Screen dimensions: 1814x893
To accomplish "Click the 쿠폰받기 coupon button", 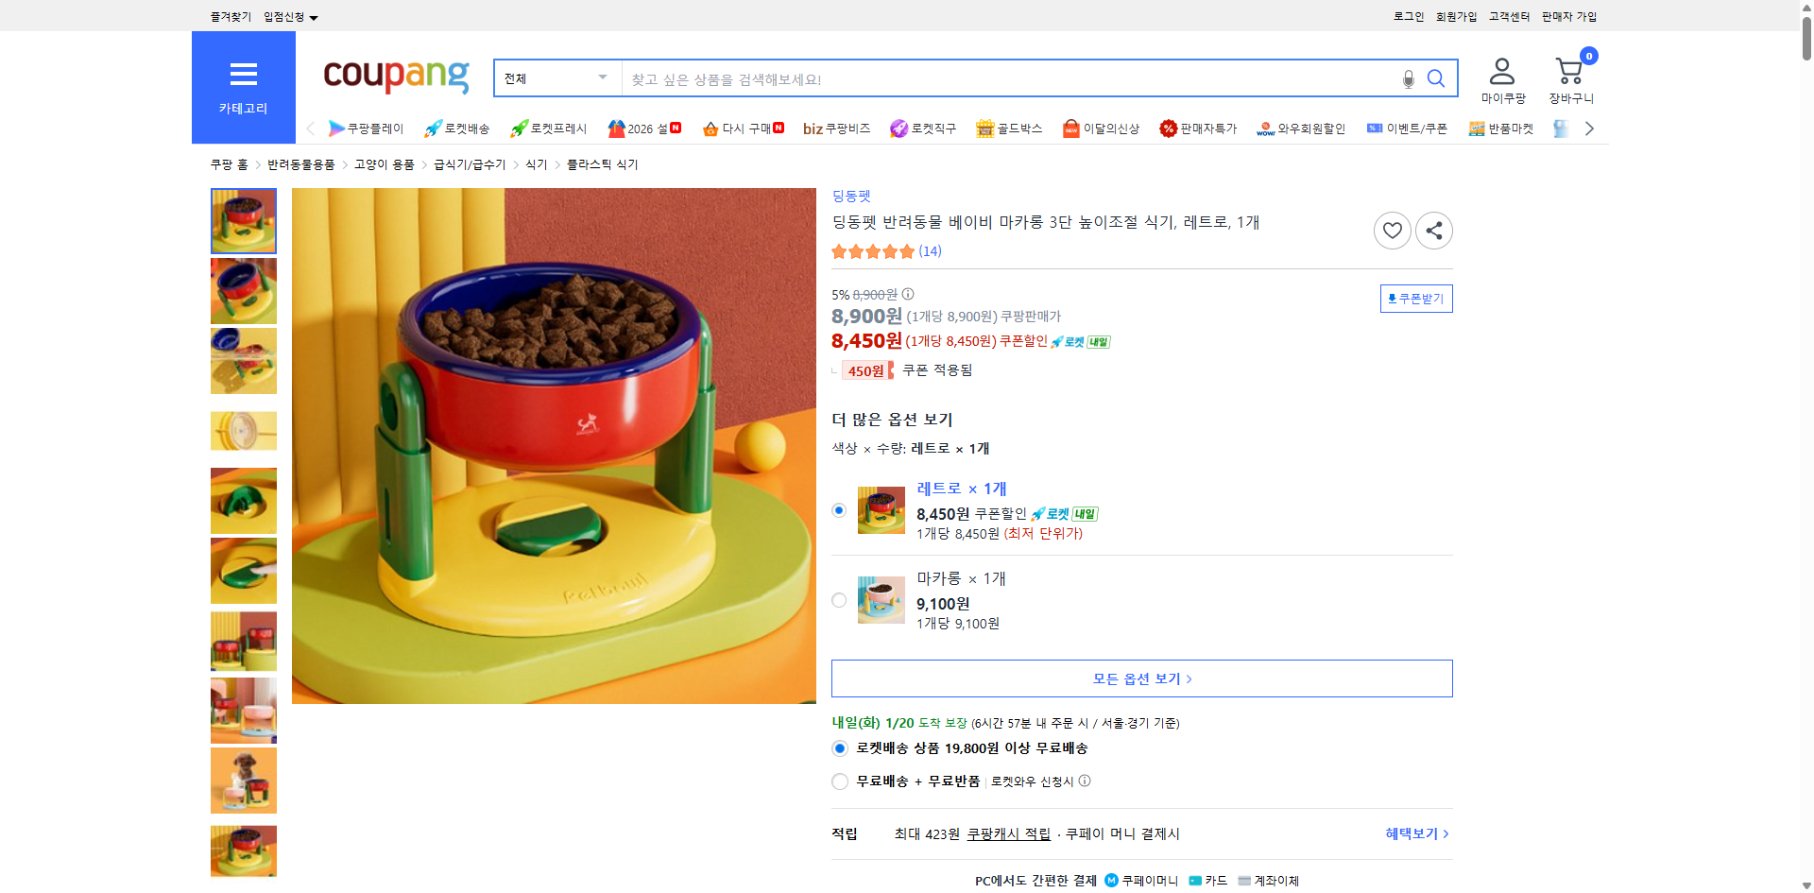I will (1416, 298).
